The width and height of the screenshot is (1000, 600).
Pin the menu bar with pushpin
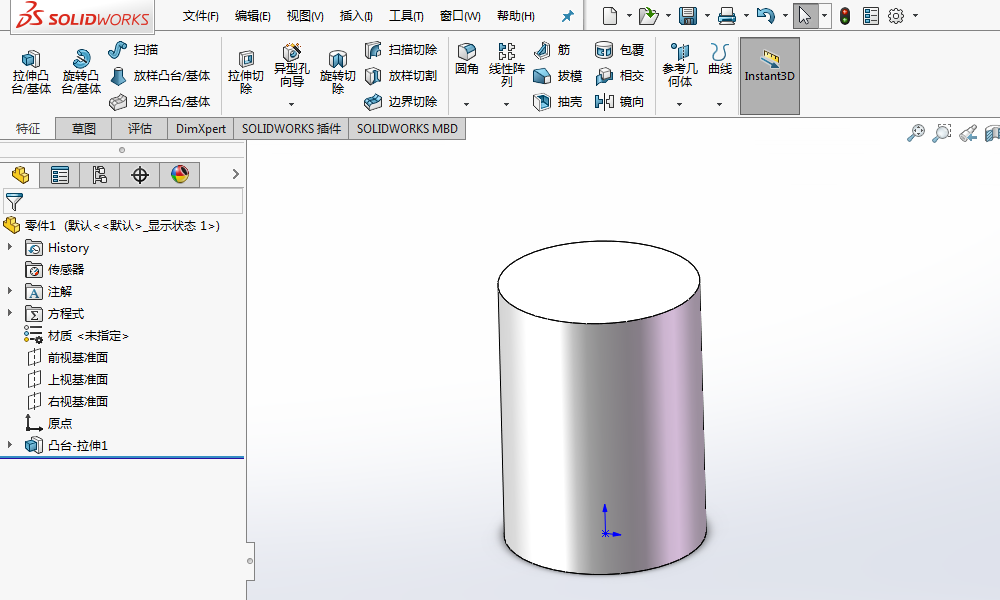click(x=568, y=16)
